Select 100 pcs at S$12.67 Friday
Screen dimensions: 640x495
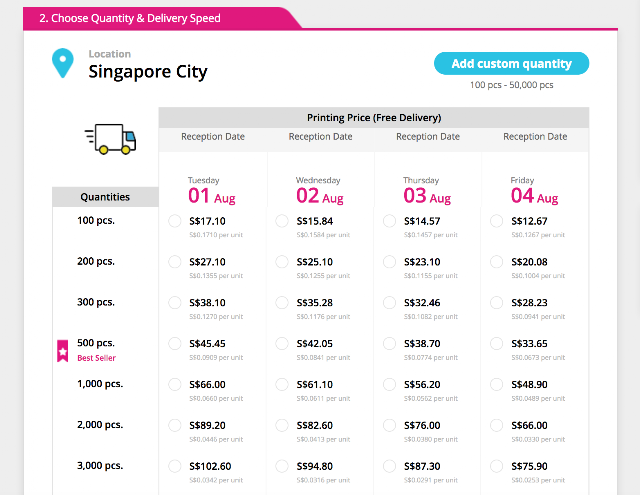click(497, 221)
